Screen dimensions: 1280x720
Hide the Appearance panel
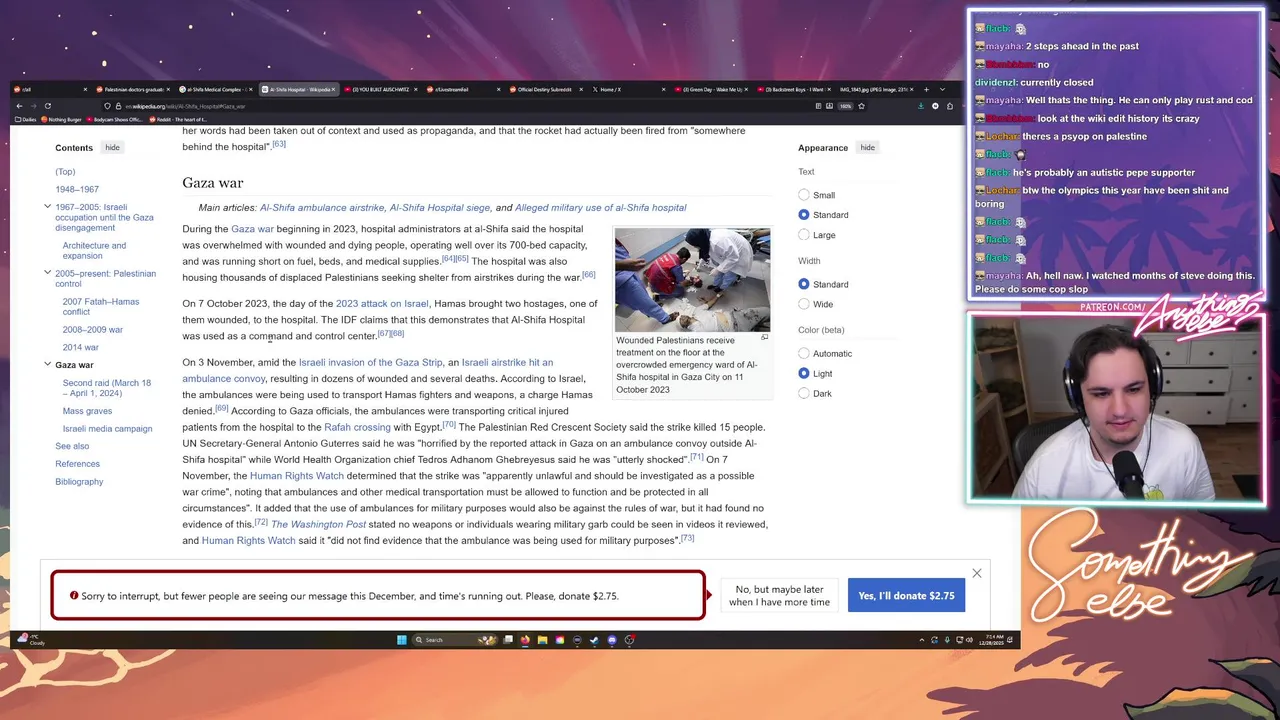(867, 148)
